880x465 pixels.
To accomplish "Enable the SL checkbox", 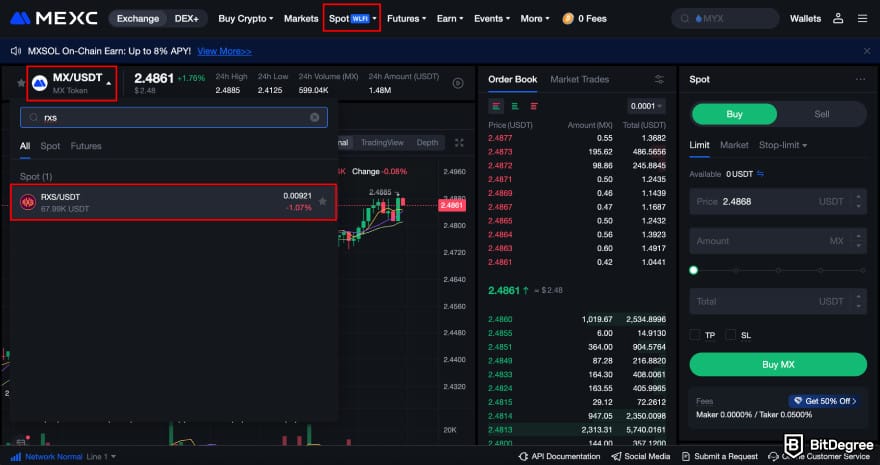I will [730, 335].
